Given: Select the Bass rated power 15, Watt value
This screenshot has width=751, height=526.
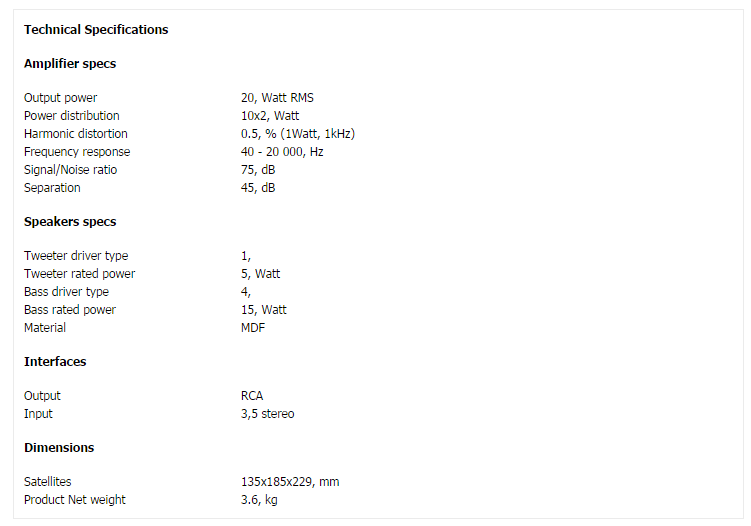Looking at the screenshot, I should 264,310.
